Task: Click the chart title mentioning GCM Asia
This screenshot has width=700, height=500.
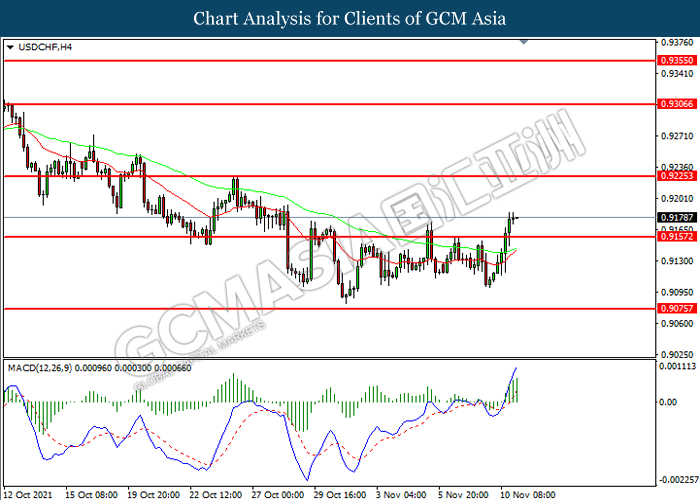Action: tap(350, 18)
